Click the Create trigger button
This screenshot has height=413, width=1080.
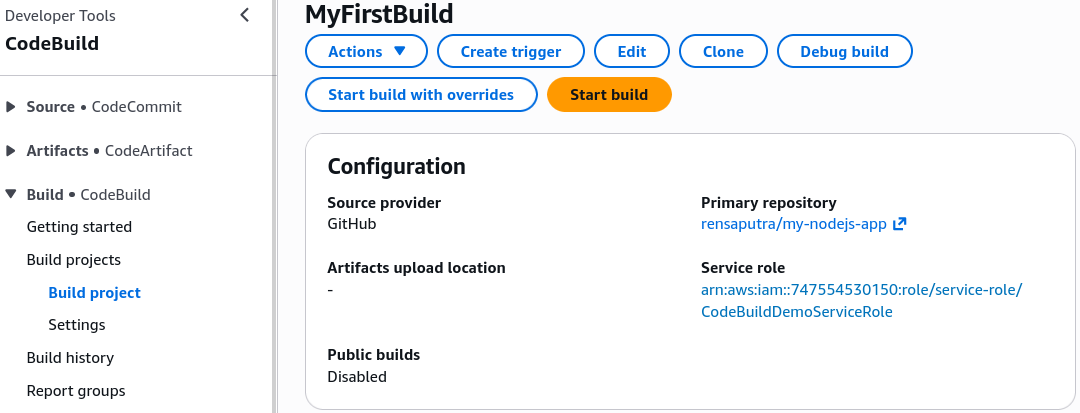point(511,52)
